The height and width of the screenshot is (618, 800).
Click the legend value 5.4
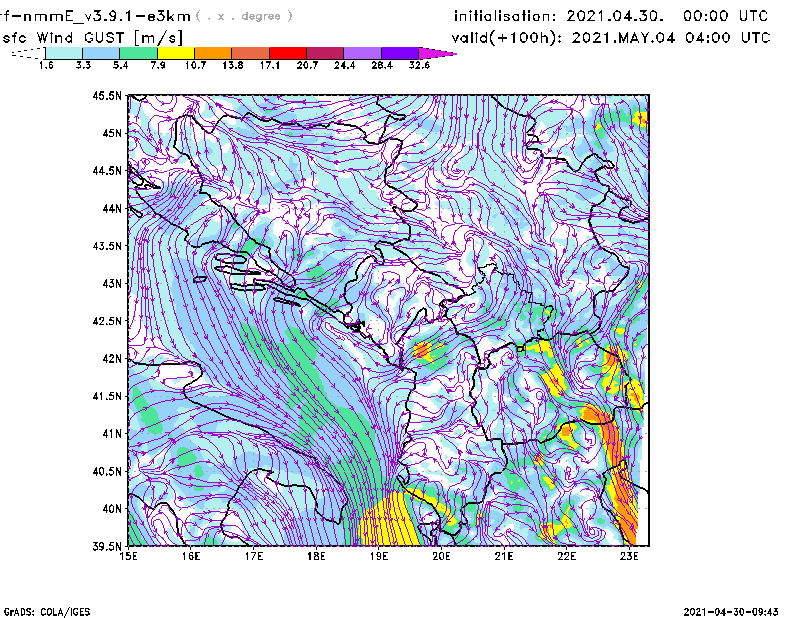pyautogui.click(x=120, y=65)
